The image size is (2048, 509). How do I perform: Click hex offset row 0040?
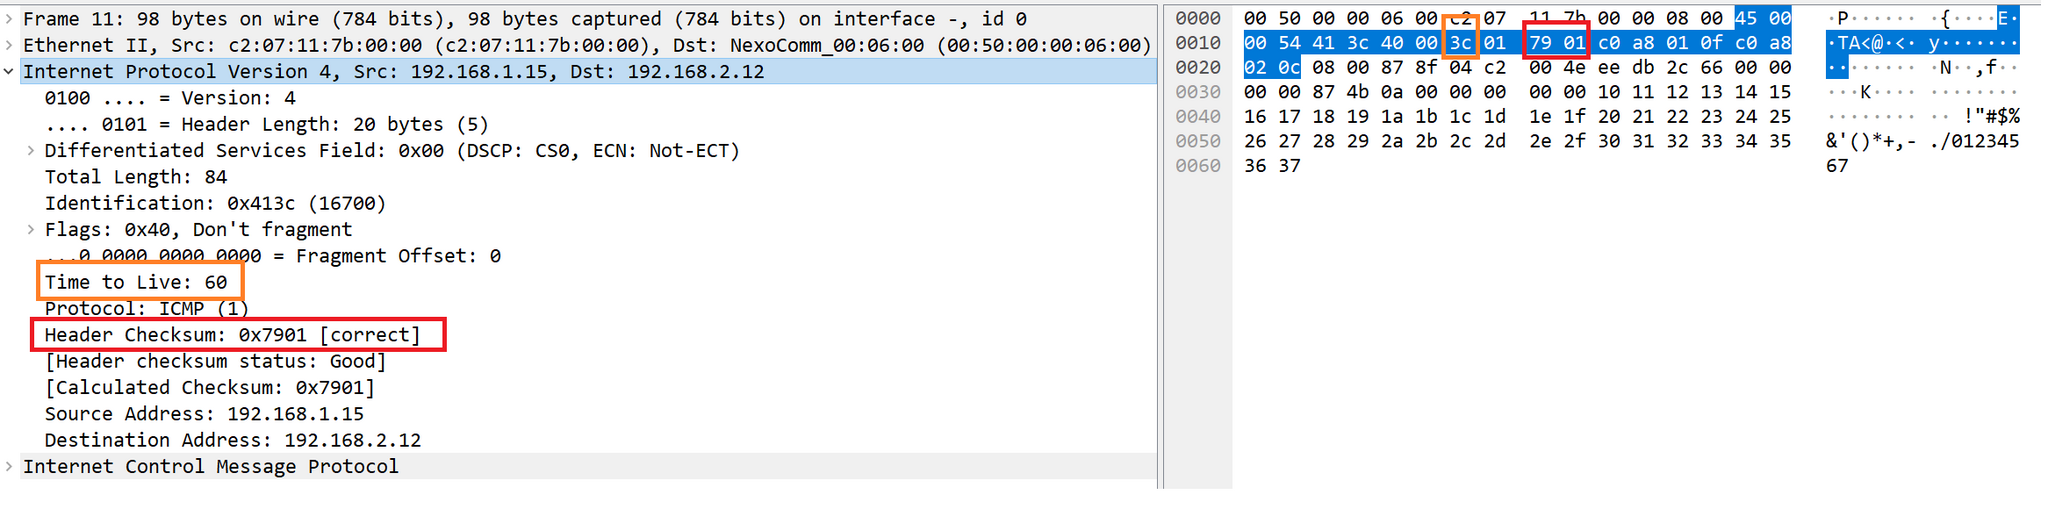pyautogui.click(x=1198, y=117)
